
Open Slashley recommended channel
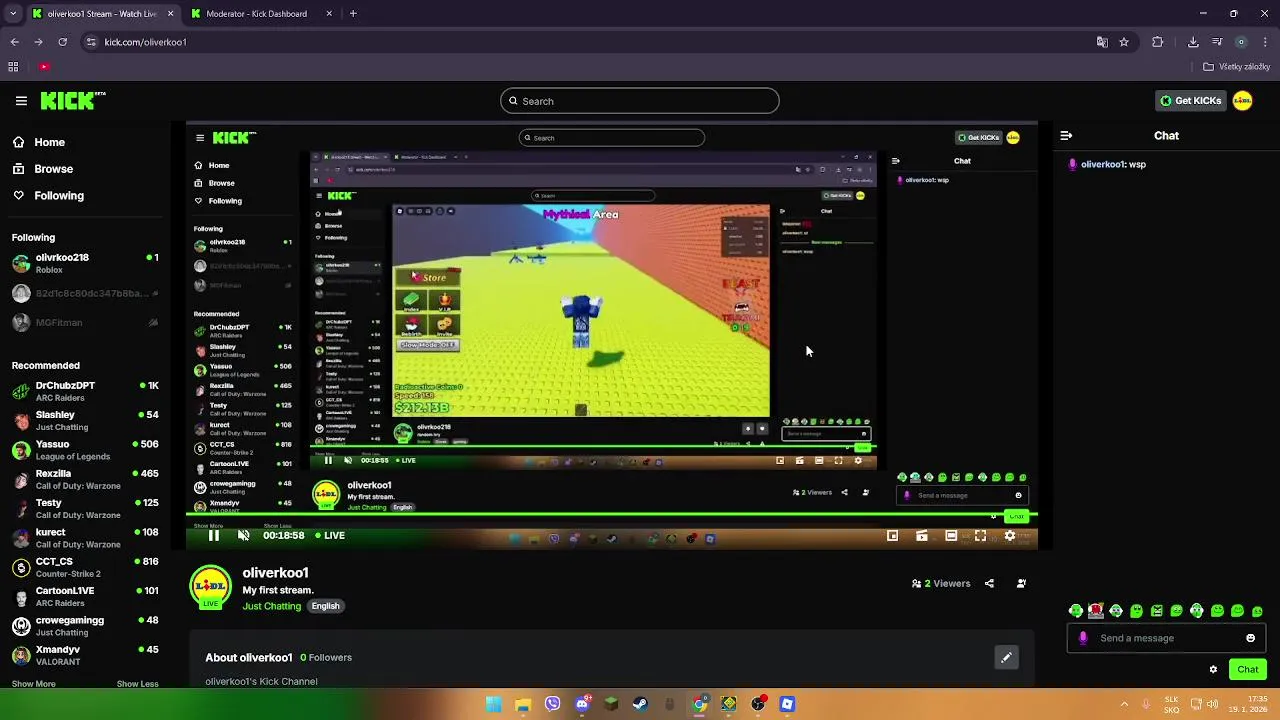85,420
